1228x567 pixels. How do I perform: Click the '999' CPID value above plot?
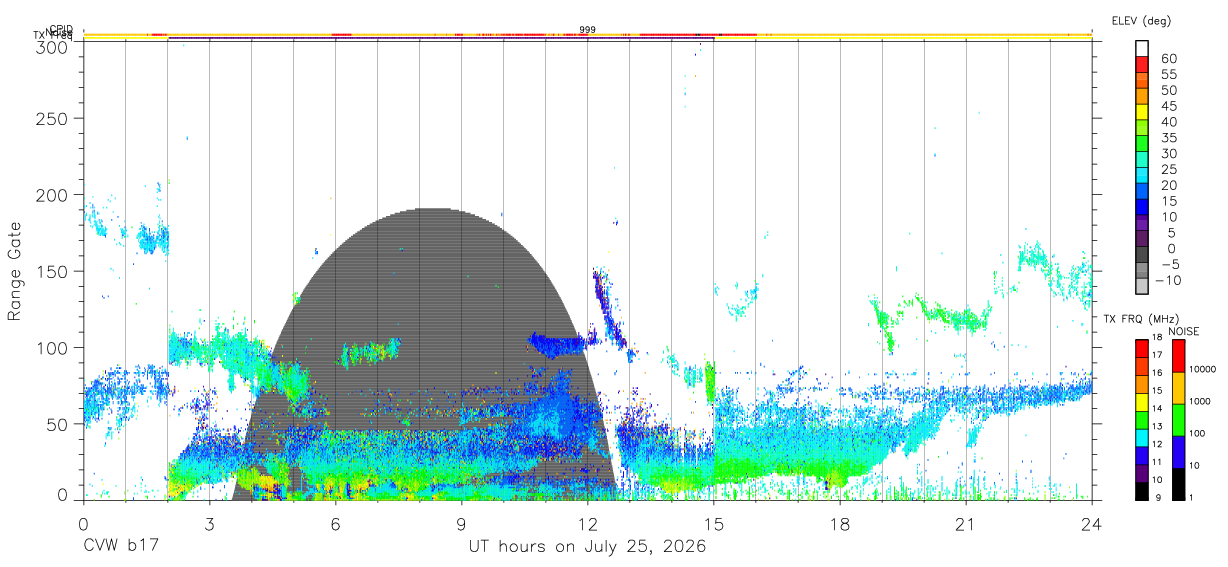pos(588,30)
